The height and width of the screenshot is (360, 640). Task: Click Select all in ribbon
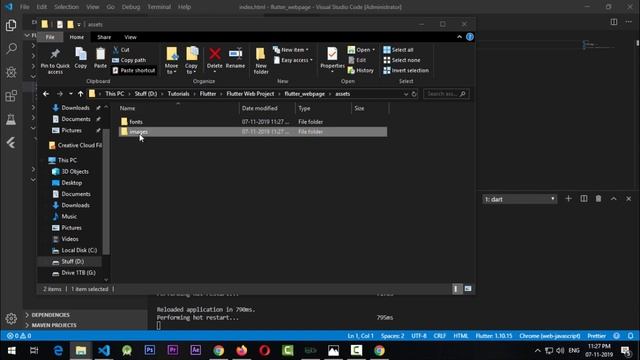398,50
